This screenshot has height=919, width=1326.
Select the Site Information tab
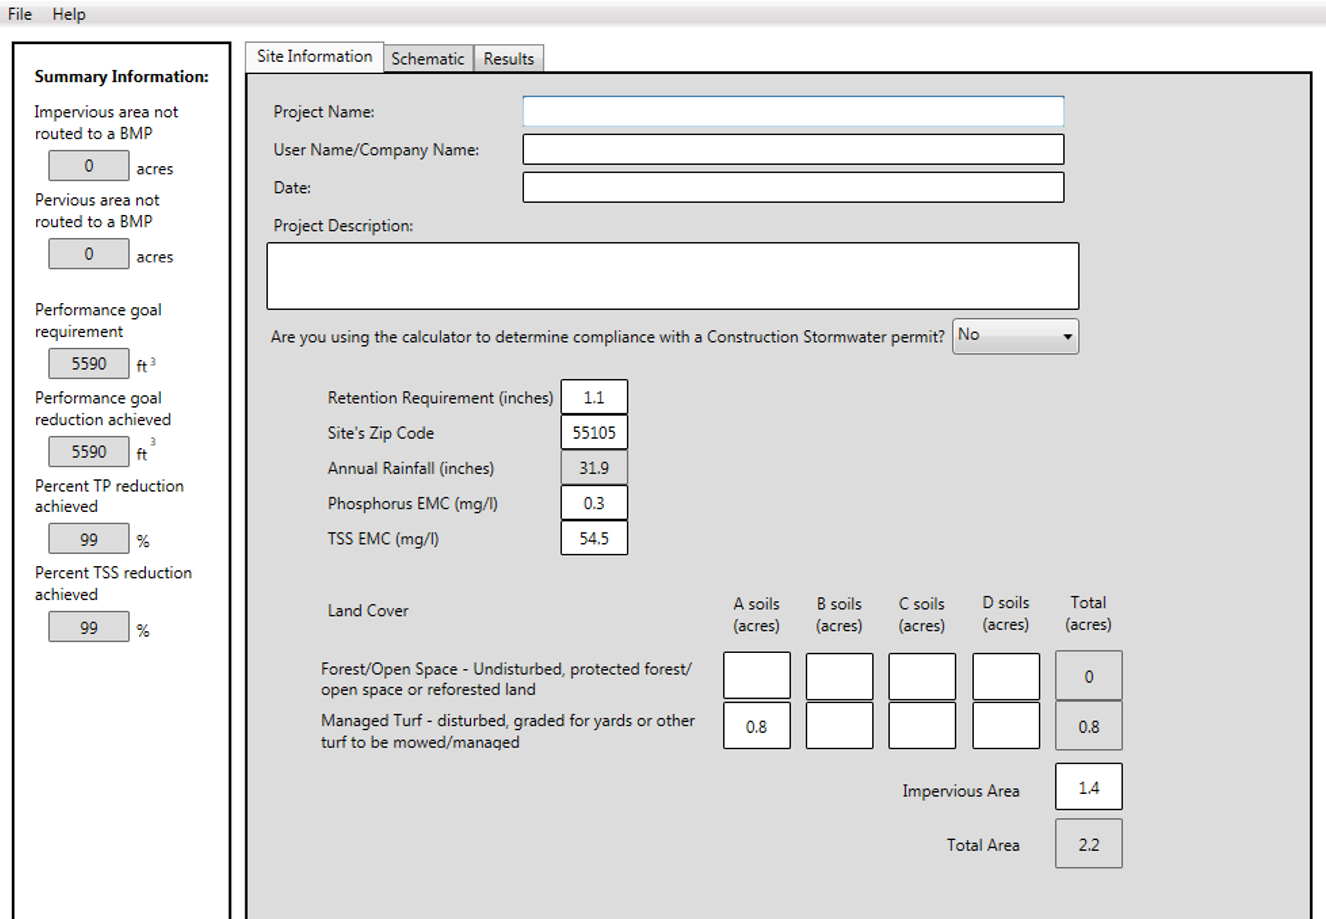pos(313,56)
